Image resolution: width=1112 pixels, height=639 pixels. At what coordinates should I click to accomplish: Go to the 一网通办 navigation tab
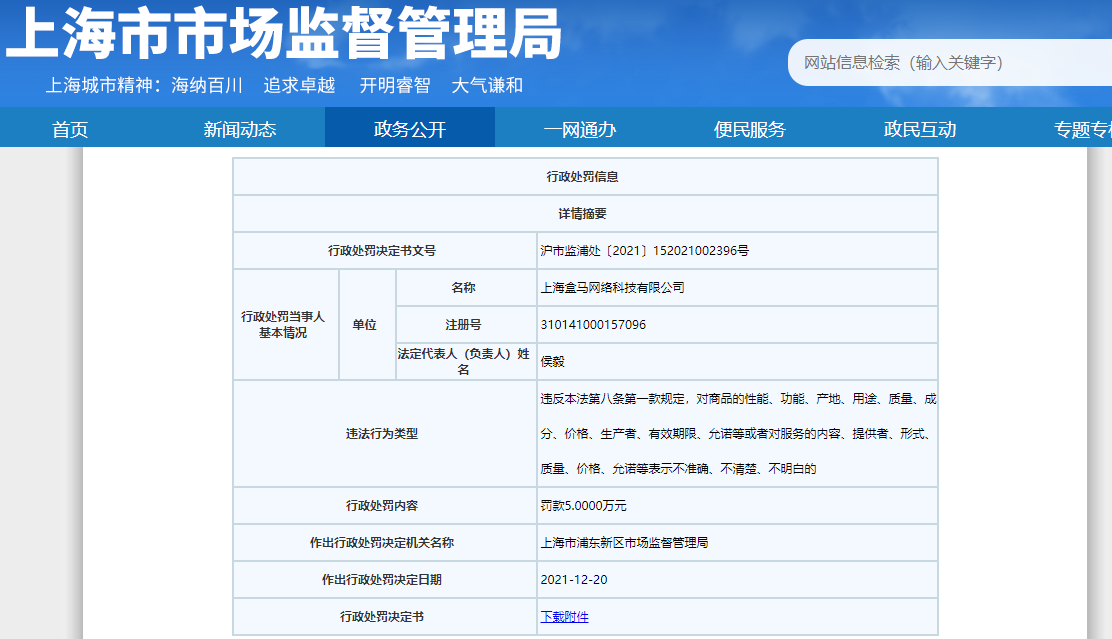(x=579, y=129)
